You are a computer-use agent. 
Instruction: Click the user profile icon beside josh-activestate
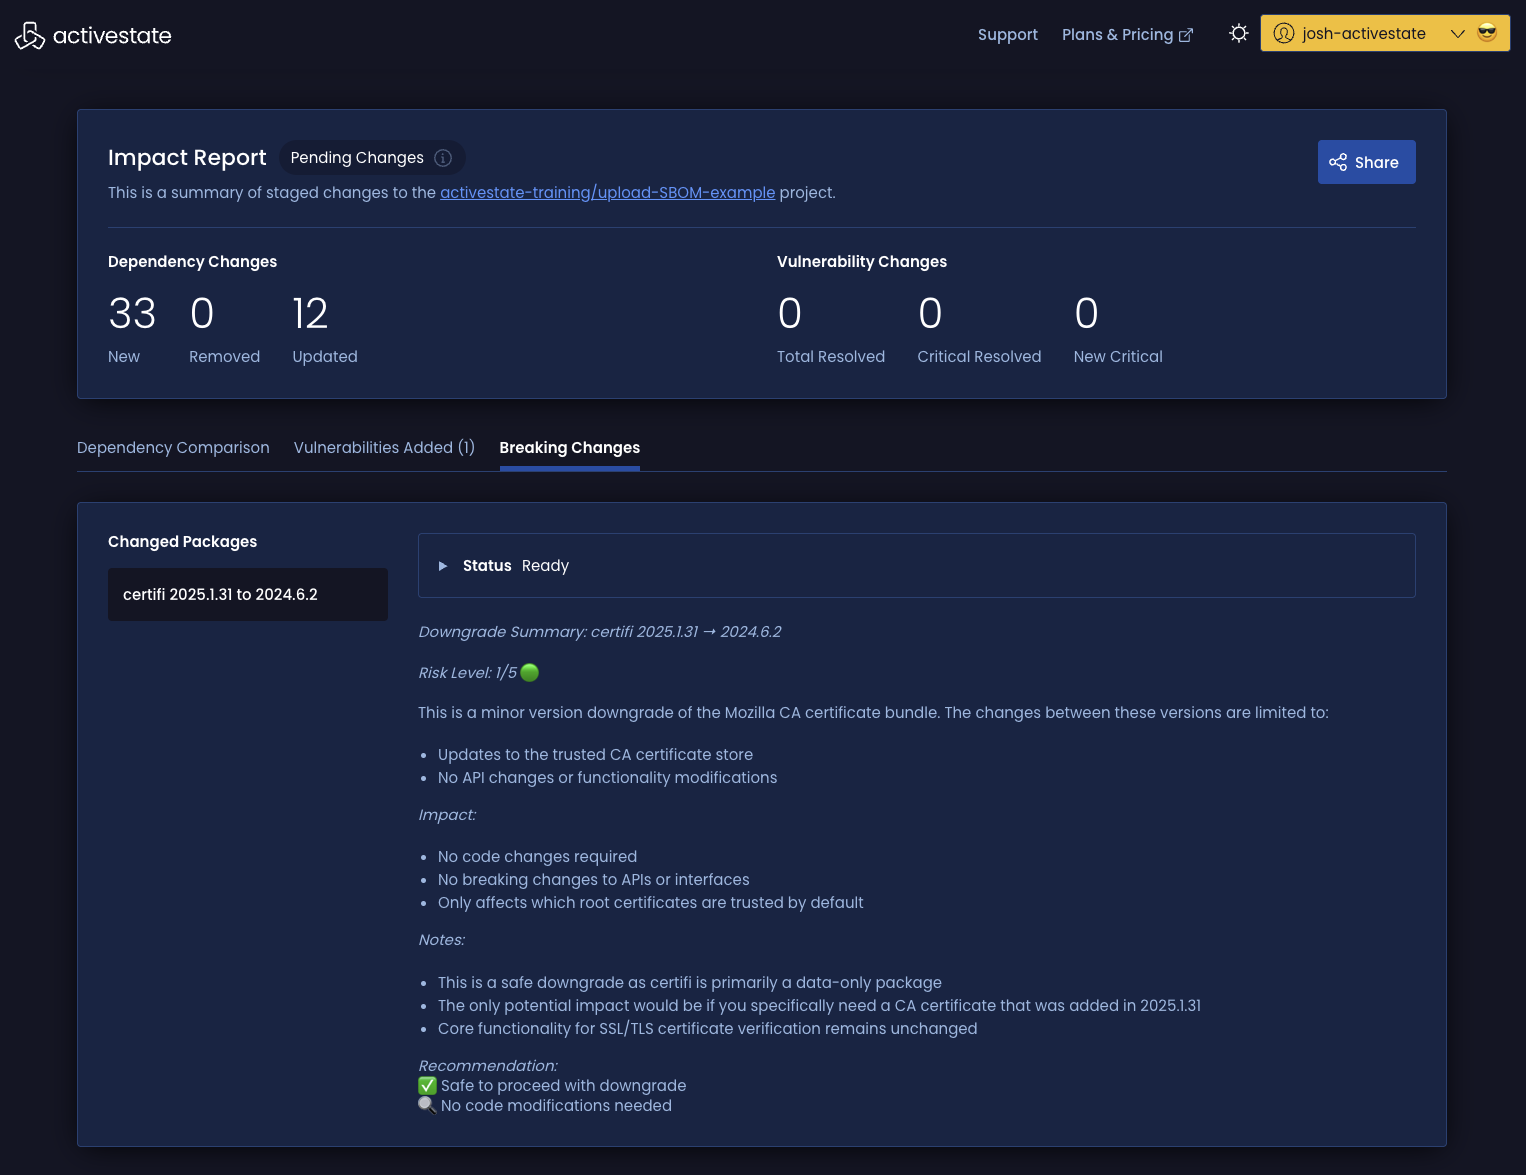coord(1284,34)
